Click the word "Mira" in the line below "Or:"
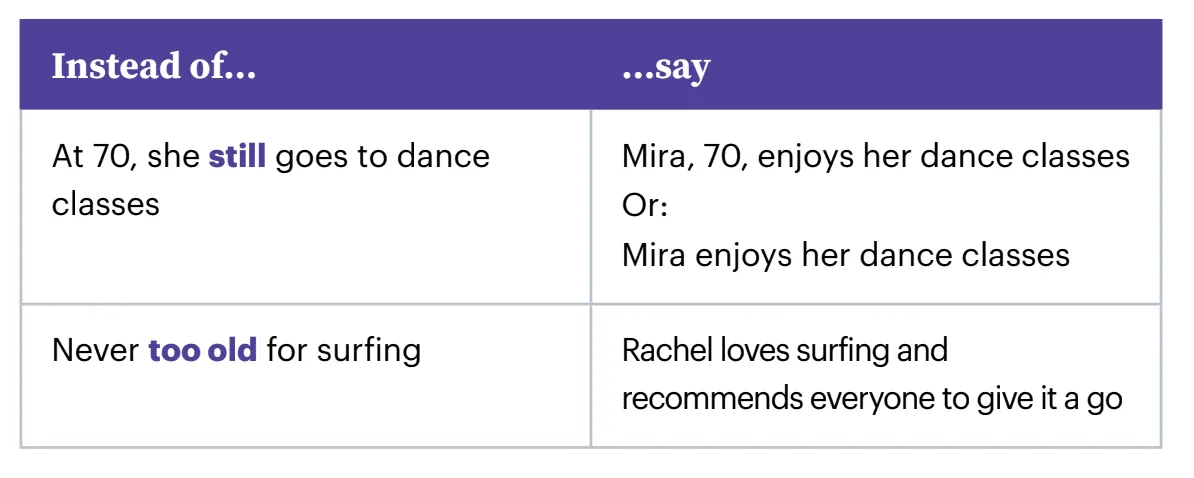 [x=653, y=254]
